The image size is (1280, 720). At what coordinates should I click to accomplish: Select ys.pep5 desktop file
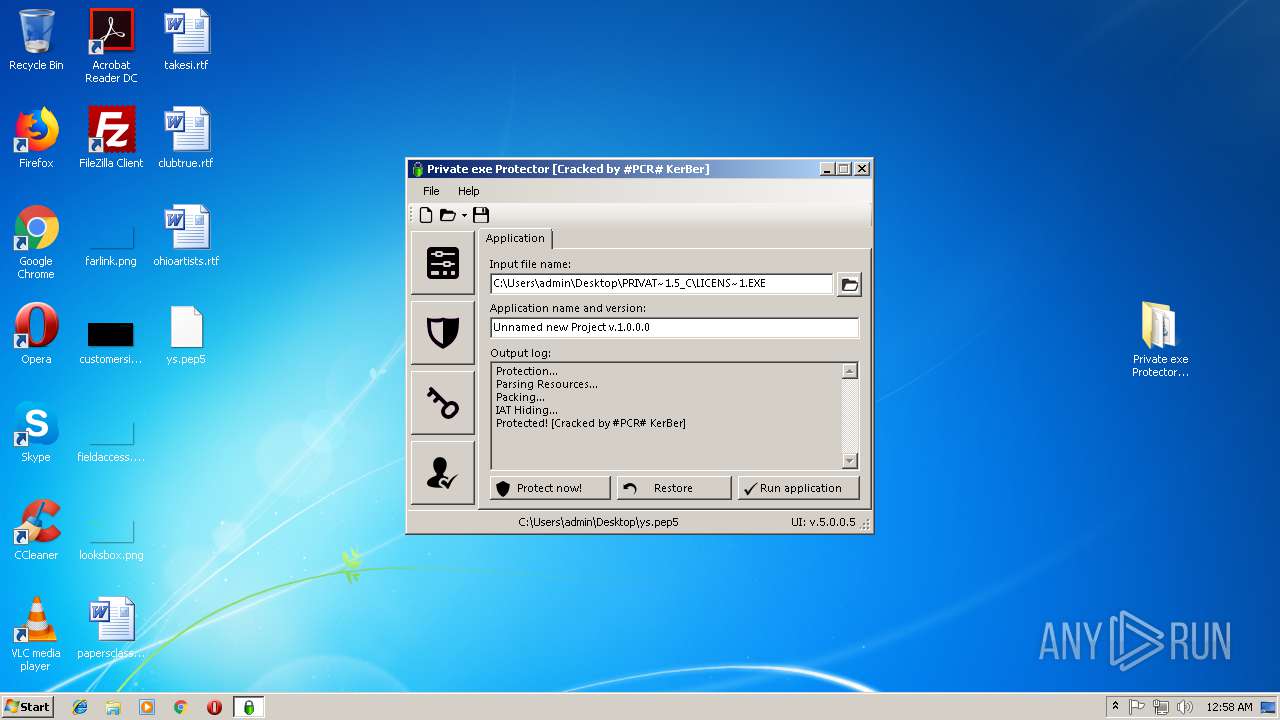186,334
